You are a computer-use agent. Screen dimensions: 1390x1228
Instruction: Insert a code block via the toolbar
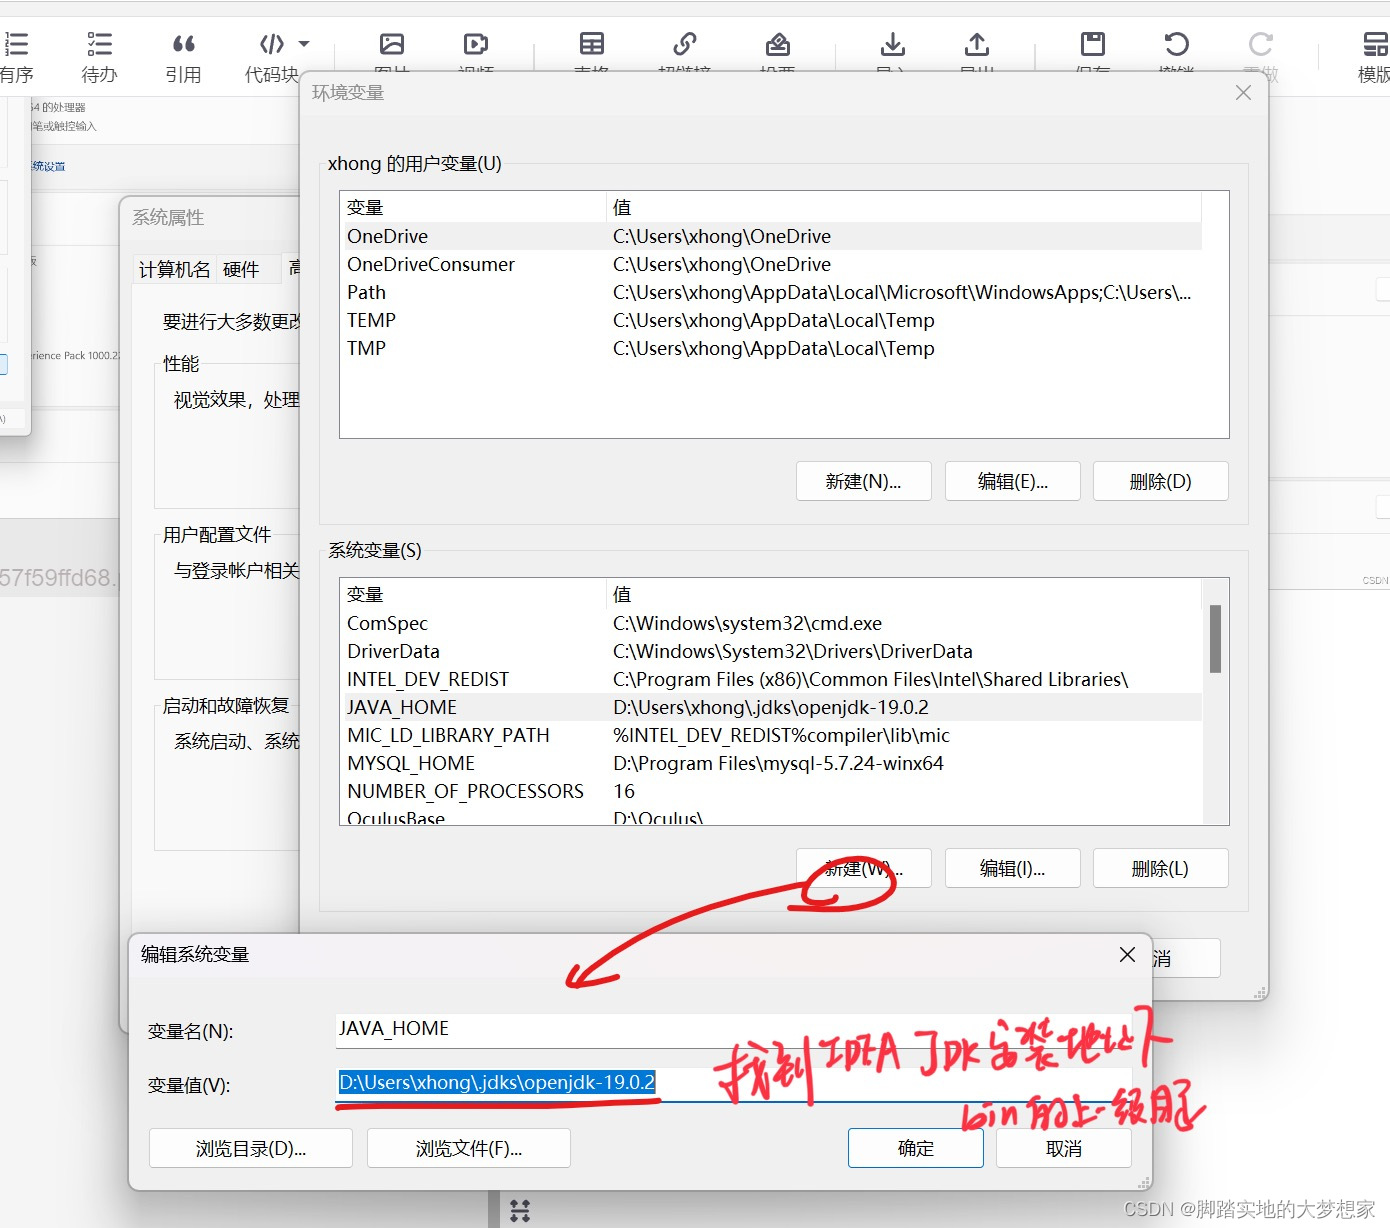[x=271, y=44]
